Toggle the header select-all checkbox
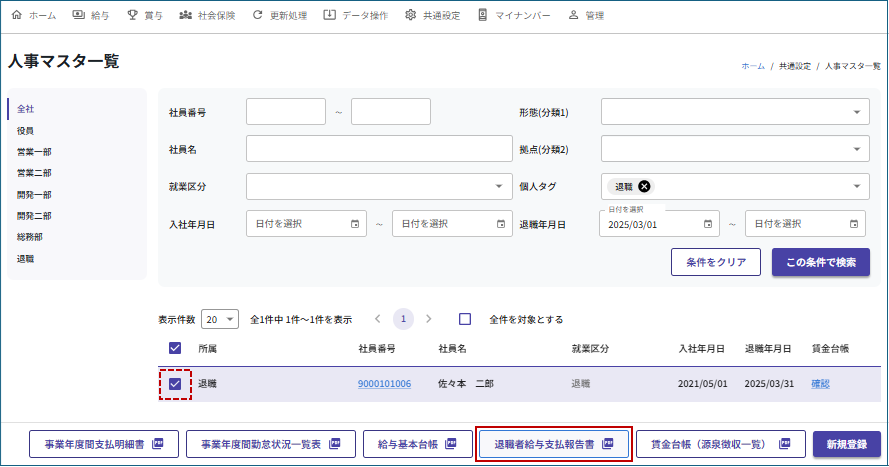 click(176, 348)
